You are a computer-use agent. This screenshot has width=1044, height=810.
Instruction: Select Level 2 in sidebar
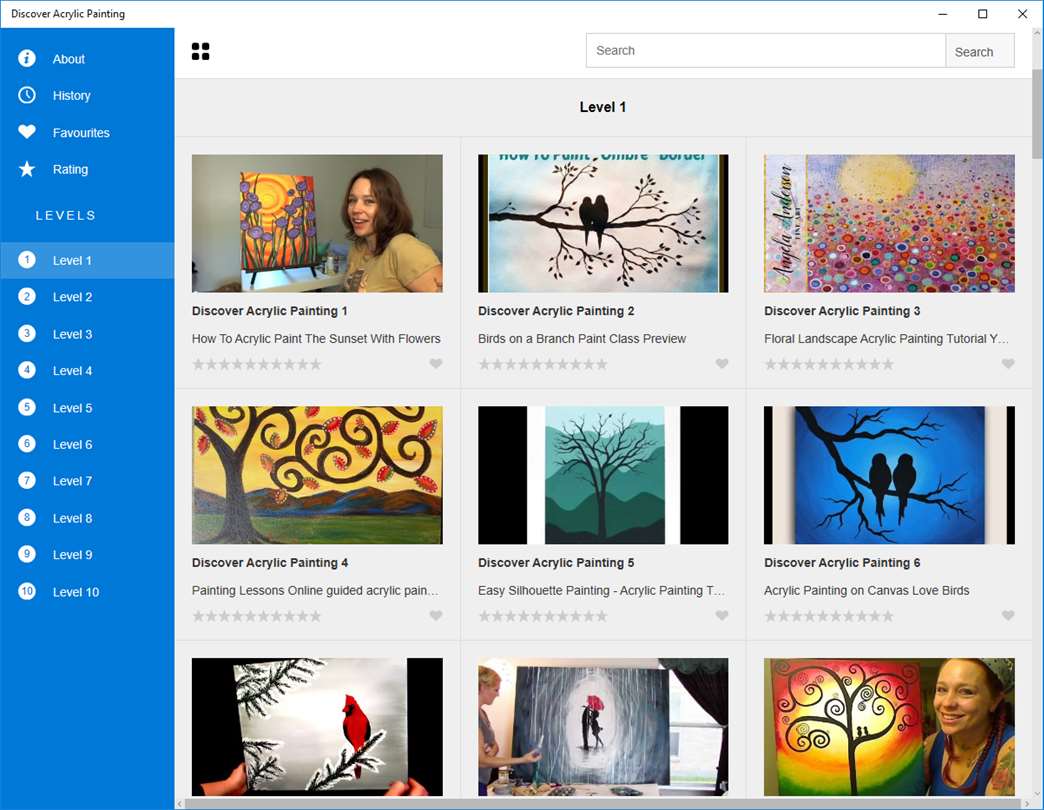pyautogui.click(x=87, y=297)
